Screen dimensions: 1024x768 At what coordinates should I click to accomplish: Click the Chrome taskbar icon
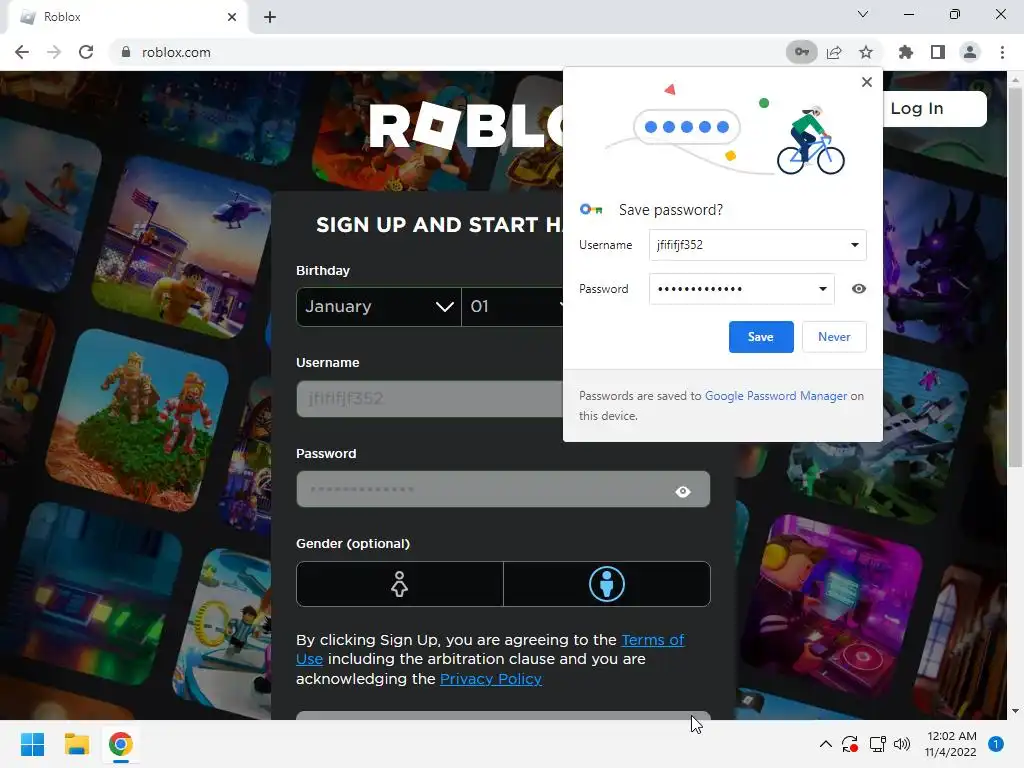120,744
